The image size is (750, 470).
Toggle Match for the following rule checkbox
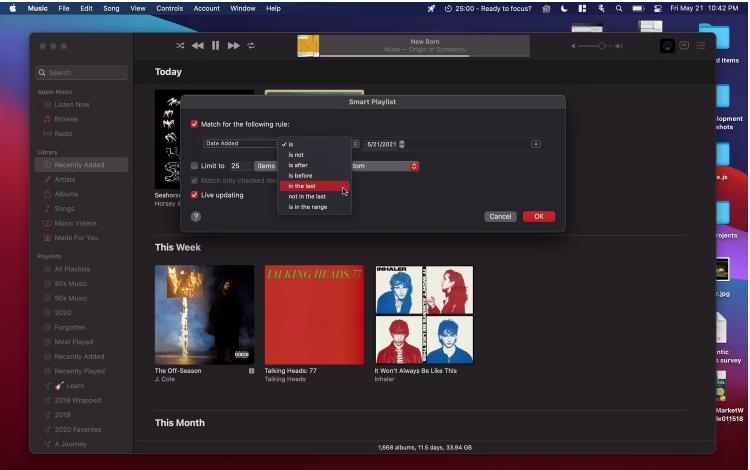pyautogui.click(x=194, y=124)
